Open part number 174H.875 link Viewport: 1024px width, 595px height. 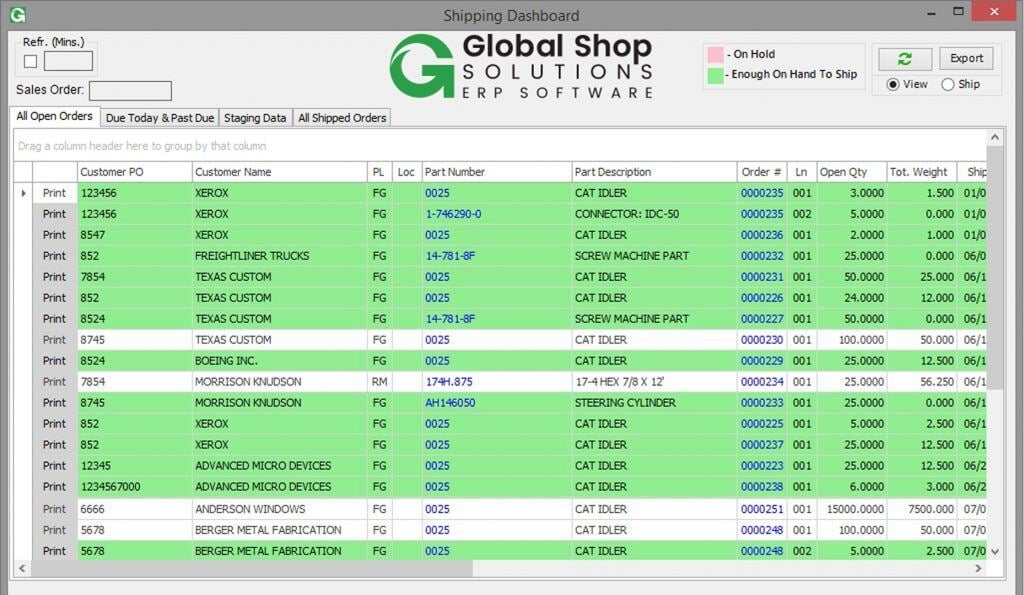[x=449, y=381]
